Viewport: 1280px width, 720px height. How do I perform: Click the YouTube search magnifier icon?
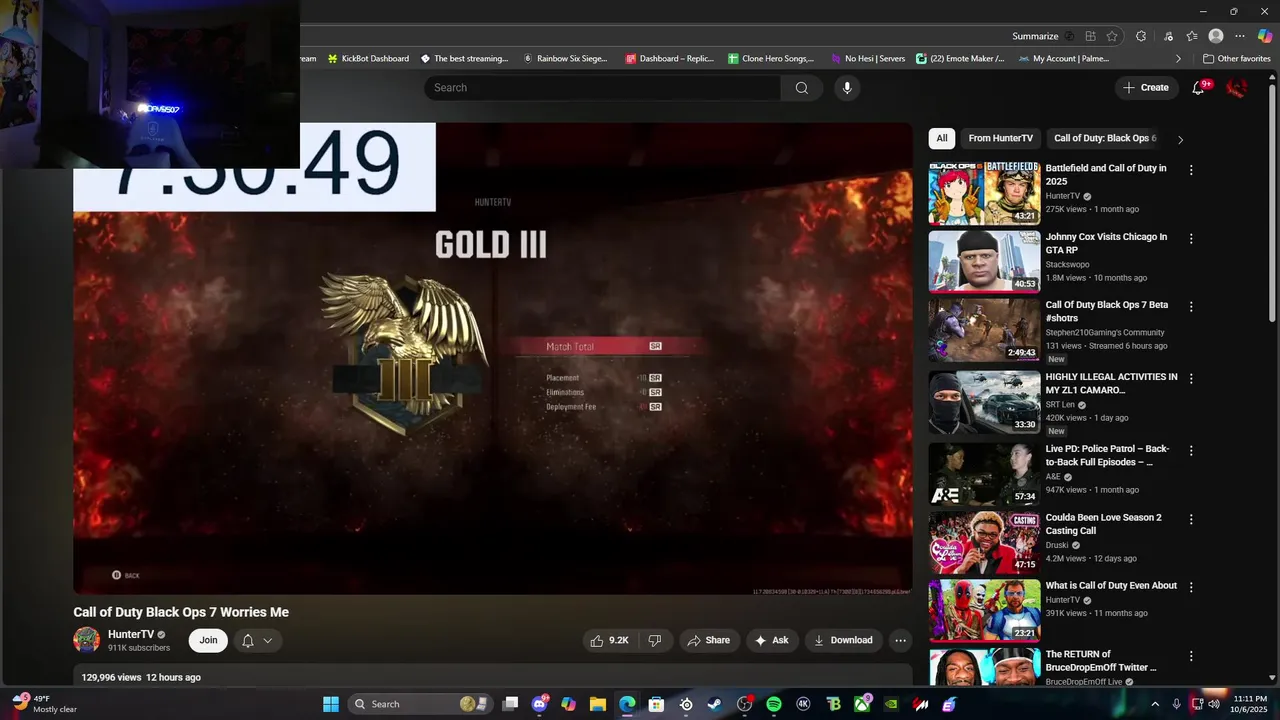pos(801,88)
